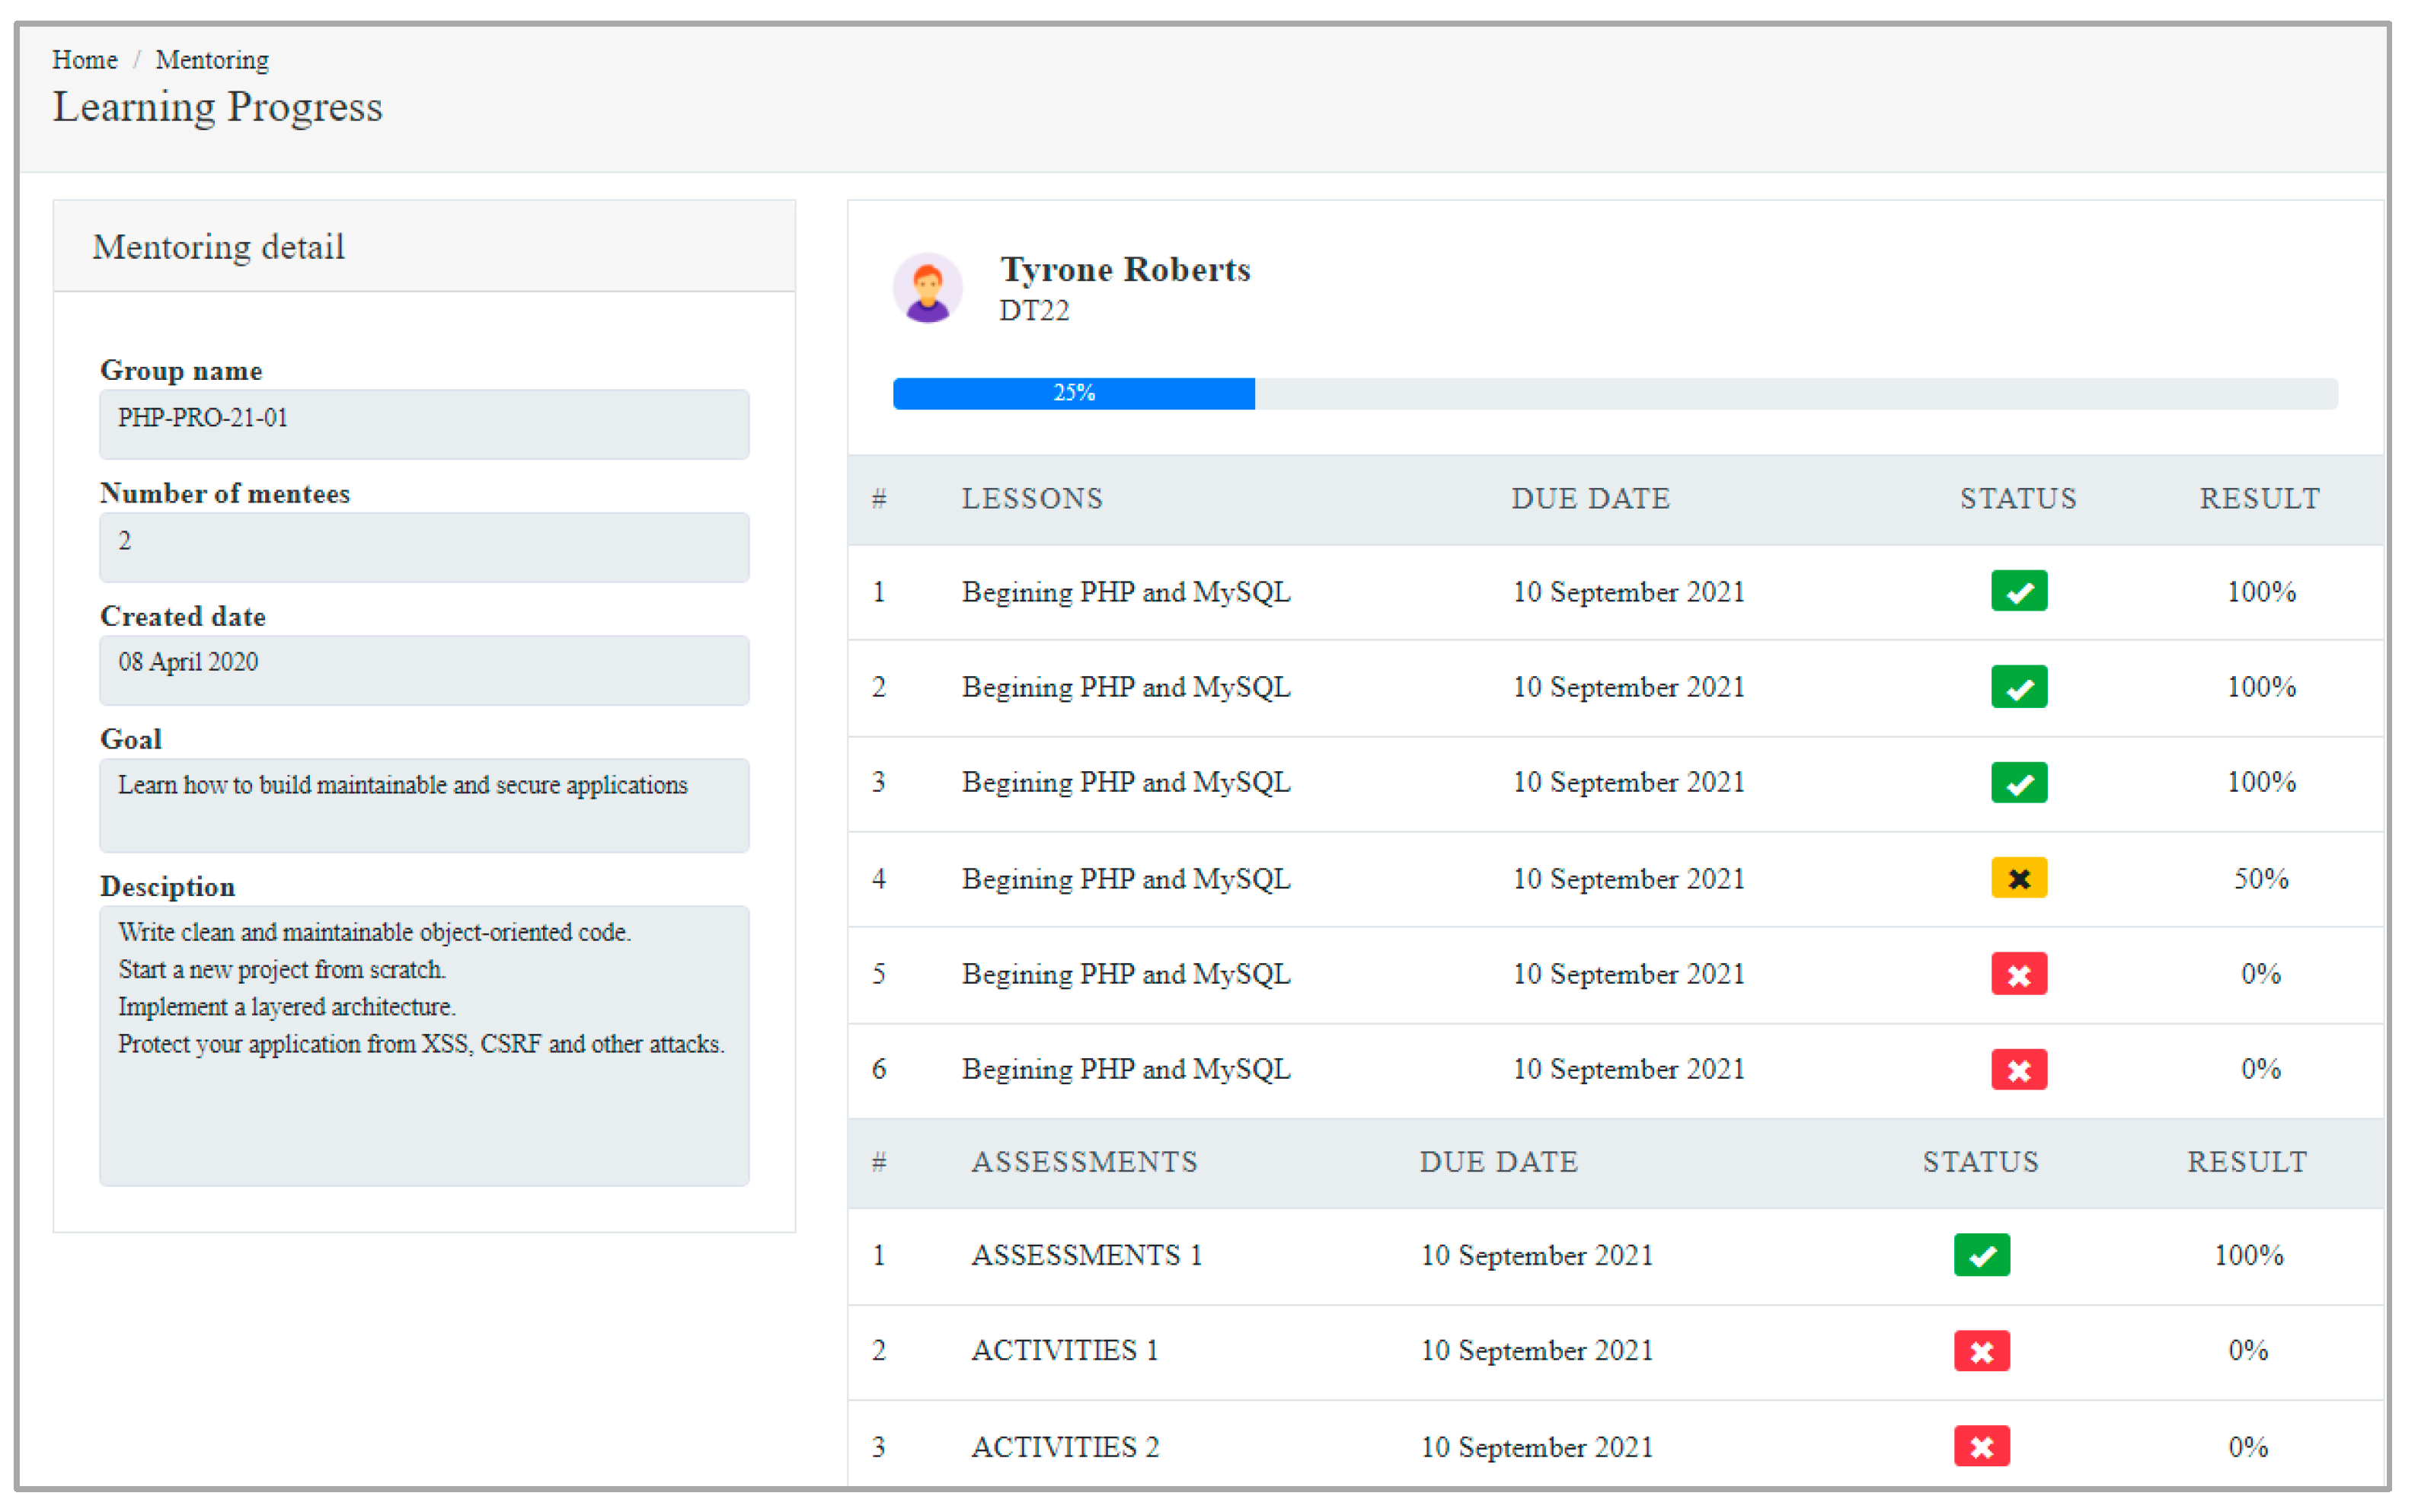Viewport: 2418px width, 1512px height.
Task: Click red X status icon for lesson 6
Action: click(x=2018, y=1069)
